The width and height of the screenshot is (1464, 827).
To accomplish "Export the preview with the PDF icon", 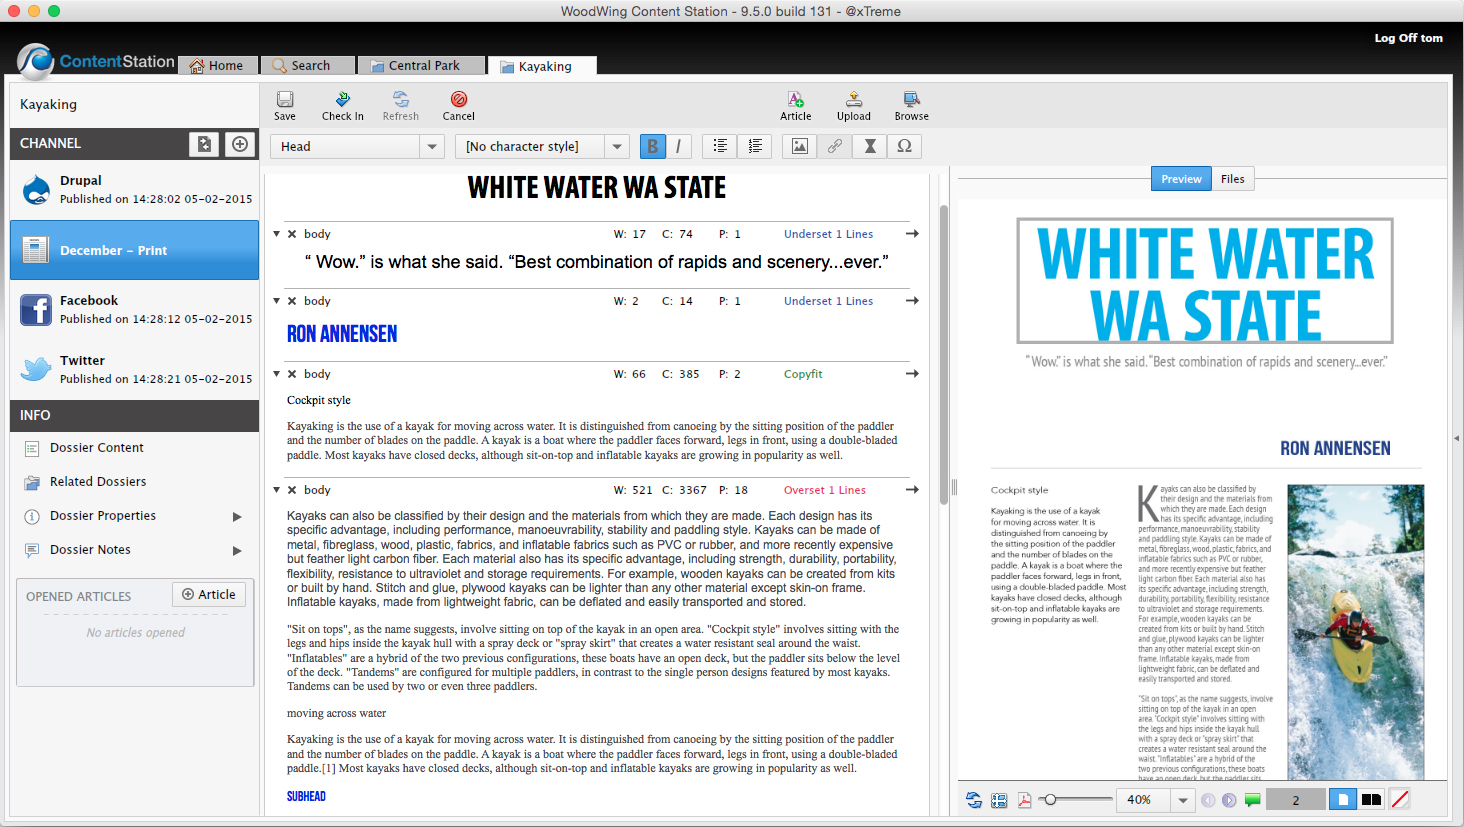I will [x=1024, y=800].
